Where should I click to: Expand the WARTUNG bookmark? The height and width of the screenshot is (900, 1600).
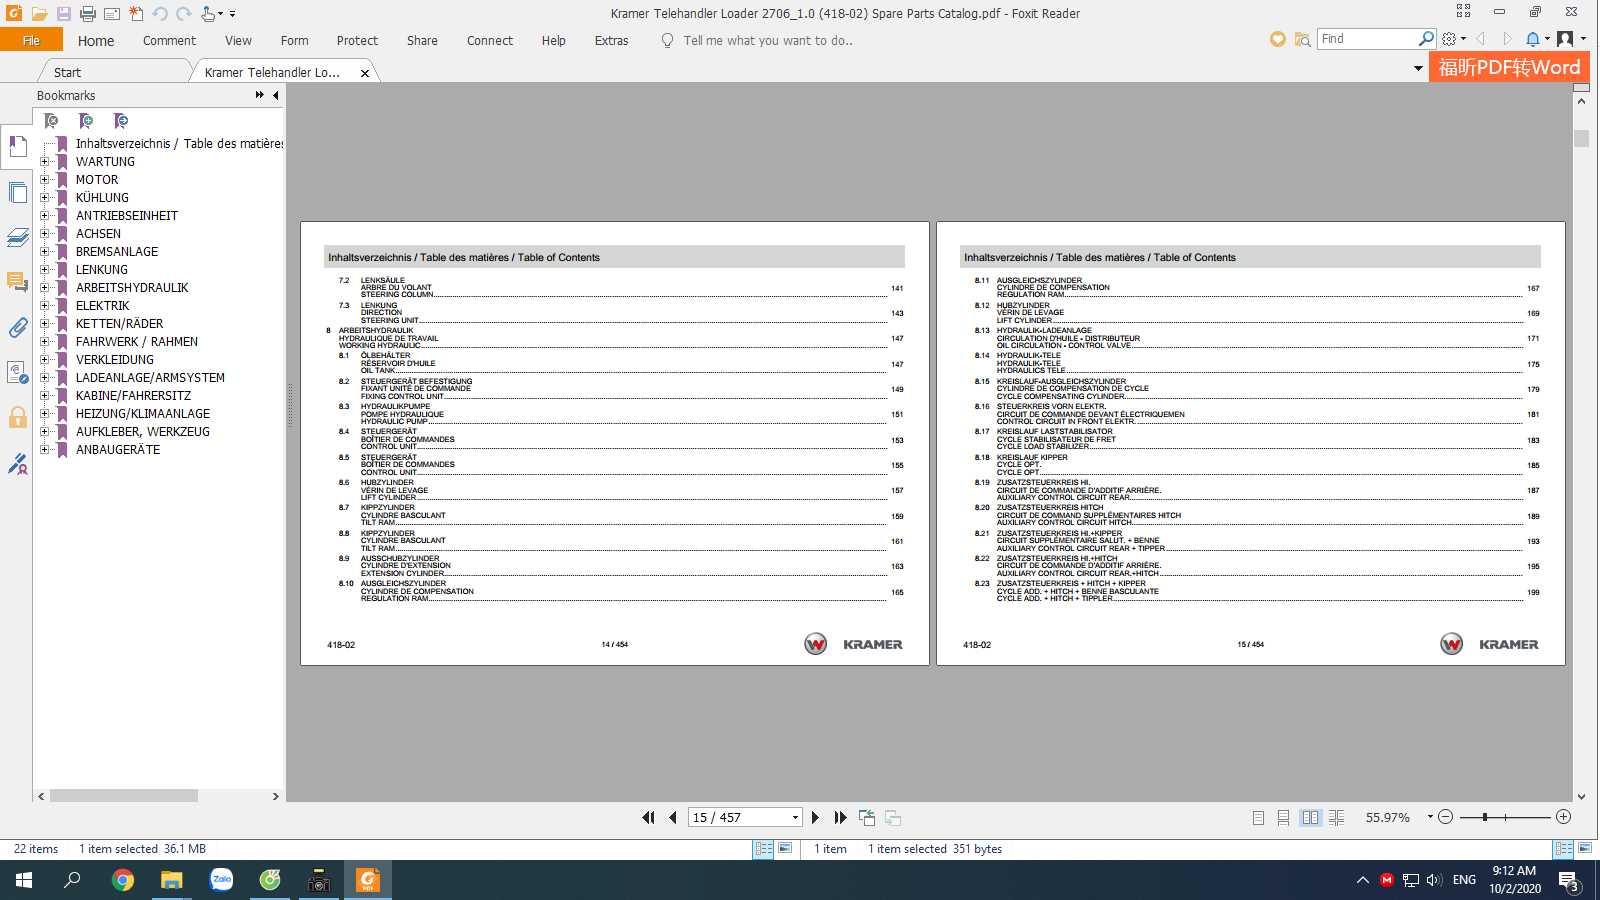tap(44, 162)
